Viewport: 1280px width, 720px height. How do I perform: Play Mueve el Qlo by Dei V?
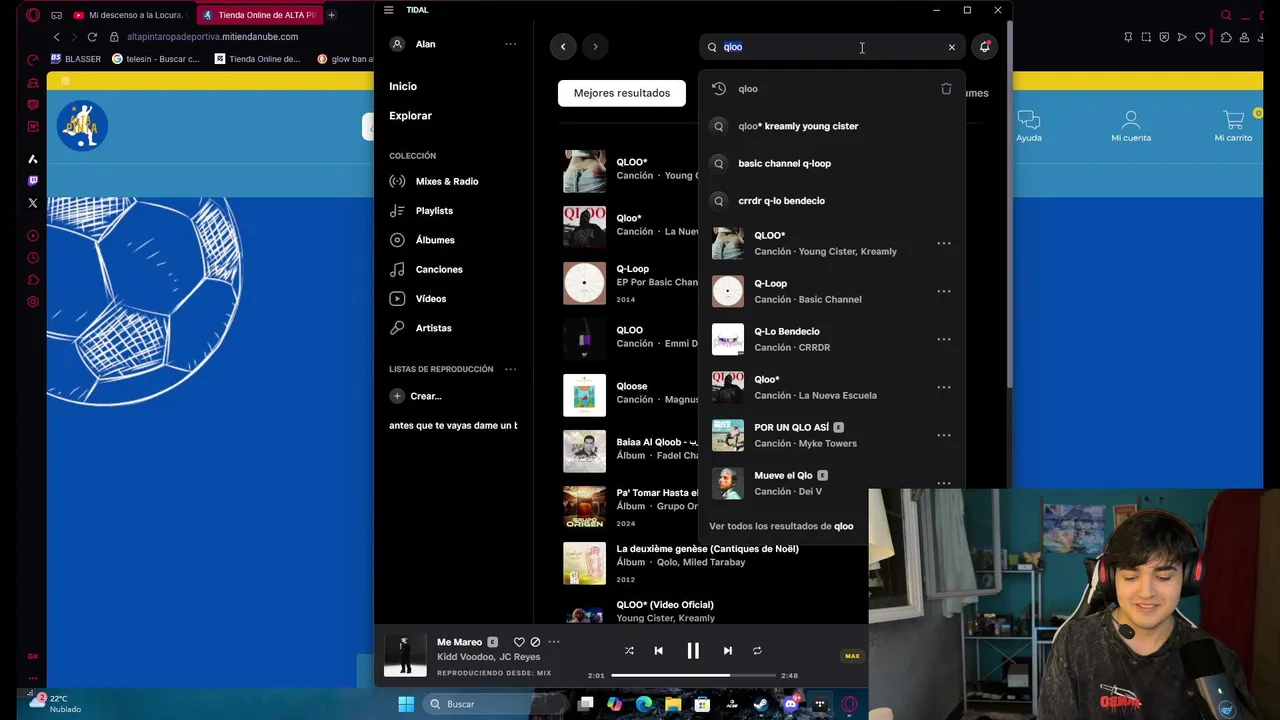coord(728,483)
